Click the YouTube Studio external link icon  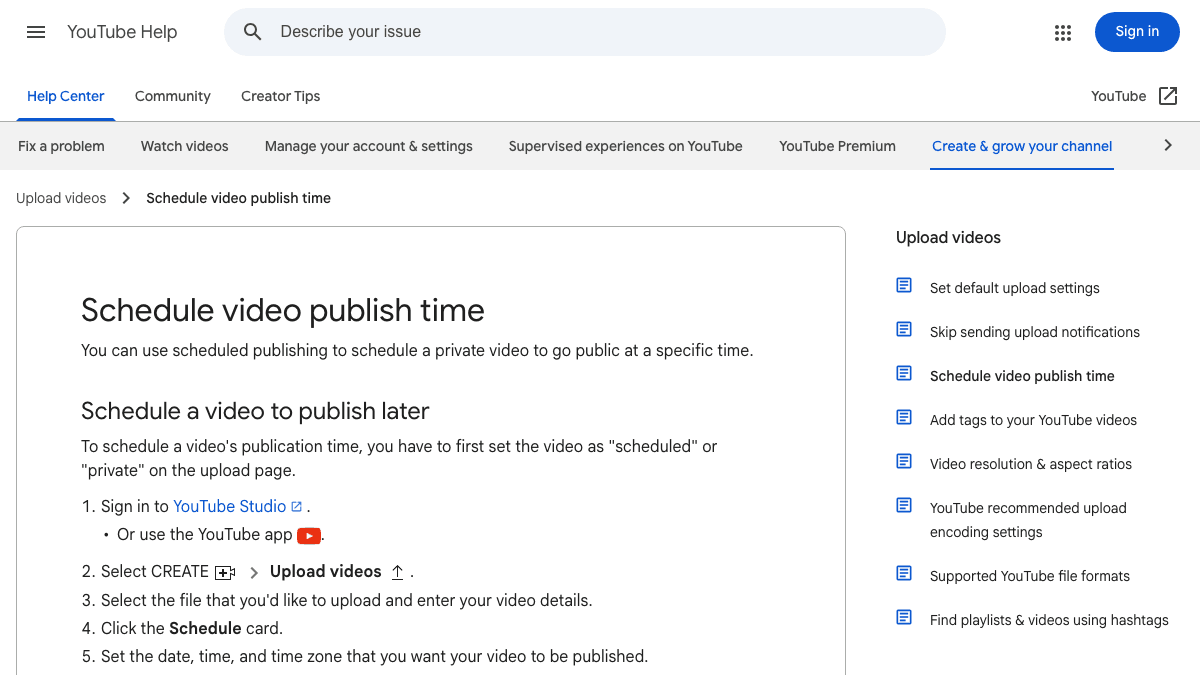click(296, 507)
